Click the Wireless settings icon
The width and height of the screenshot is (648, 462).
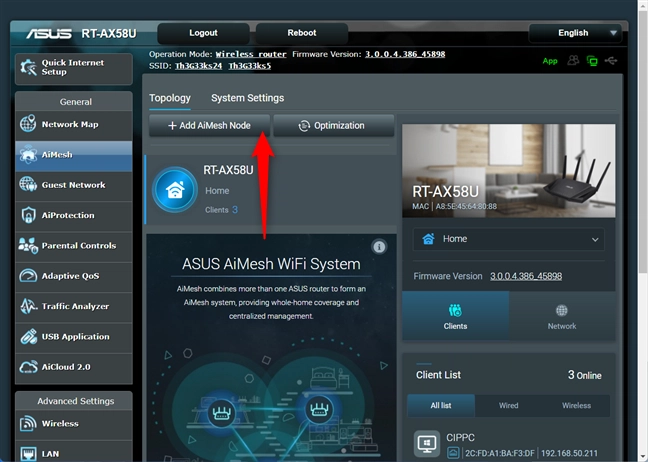point(28,424)
